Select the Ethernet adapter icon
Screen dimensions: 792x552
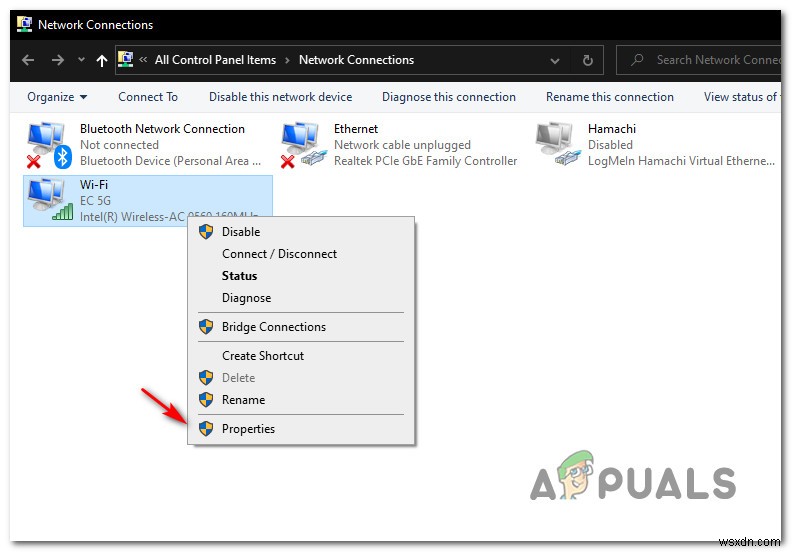pyautogui.click(x=304, y=145)
